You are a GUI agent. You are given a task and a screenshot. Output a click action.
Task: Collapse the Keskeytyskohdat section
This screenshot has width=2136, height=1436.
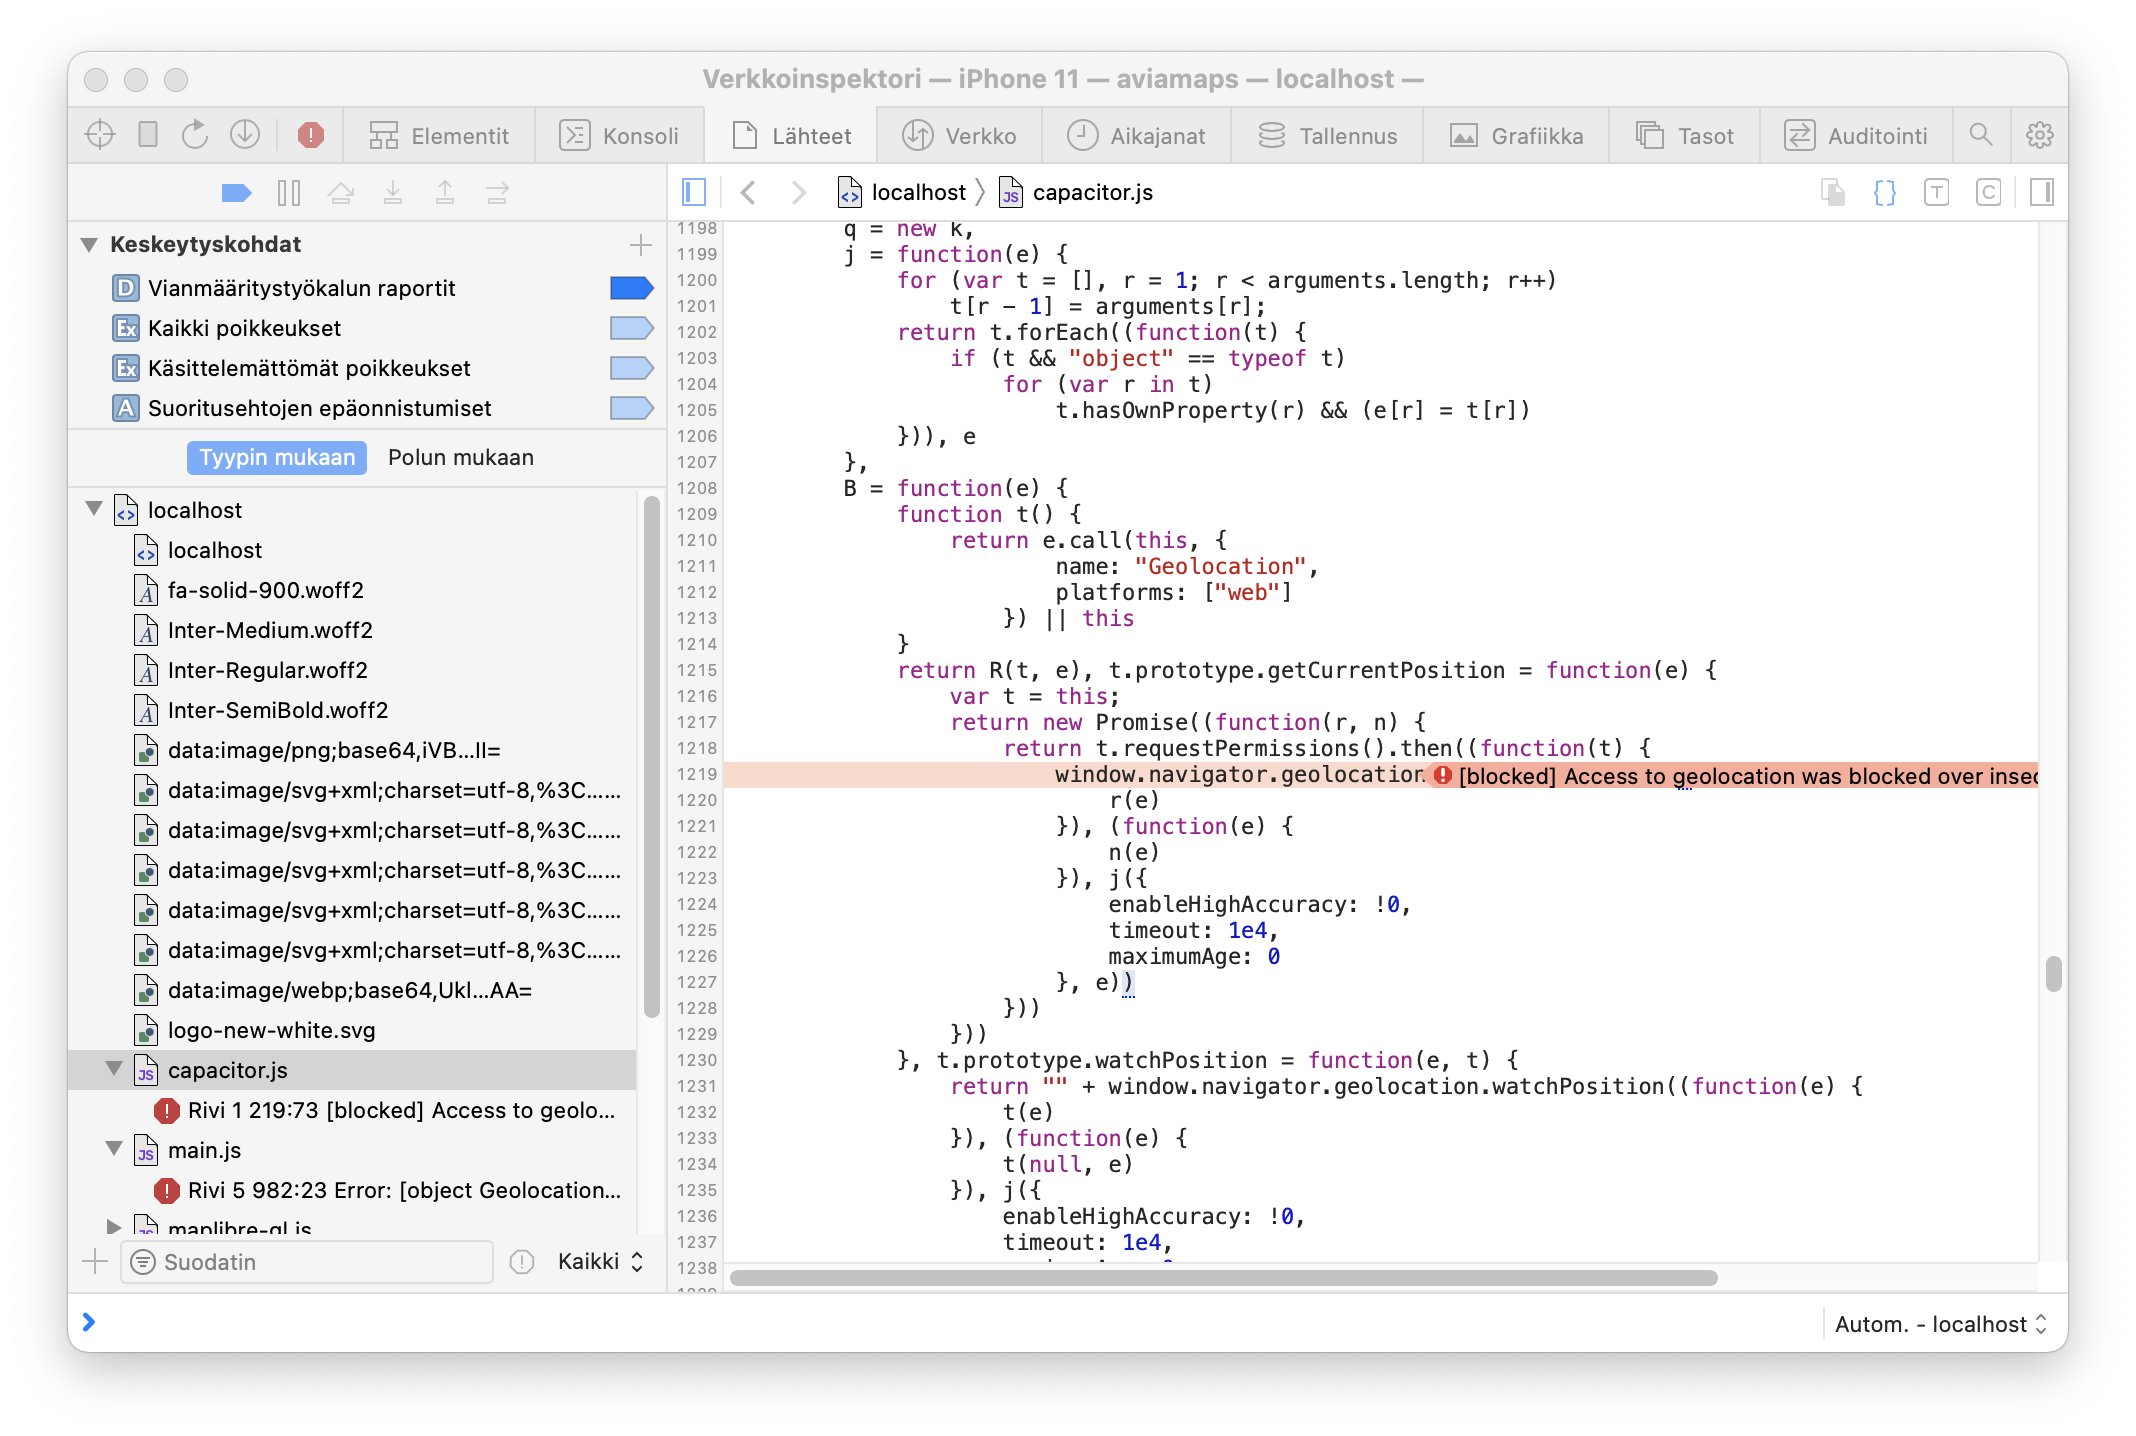point(90,244)
